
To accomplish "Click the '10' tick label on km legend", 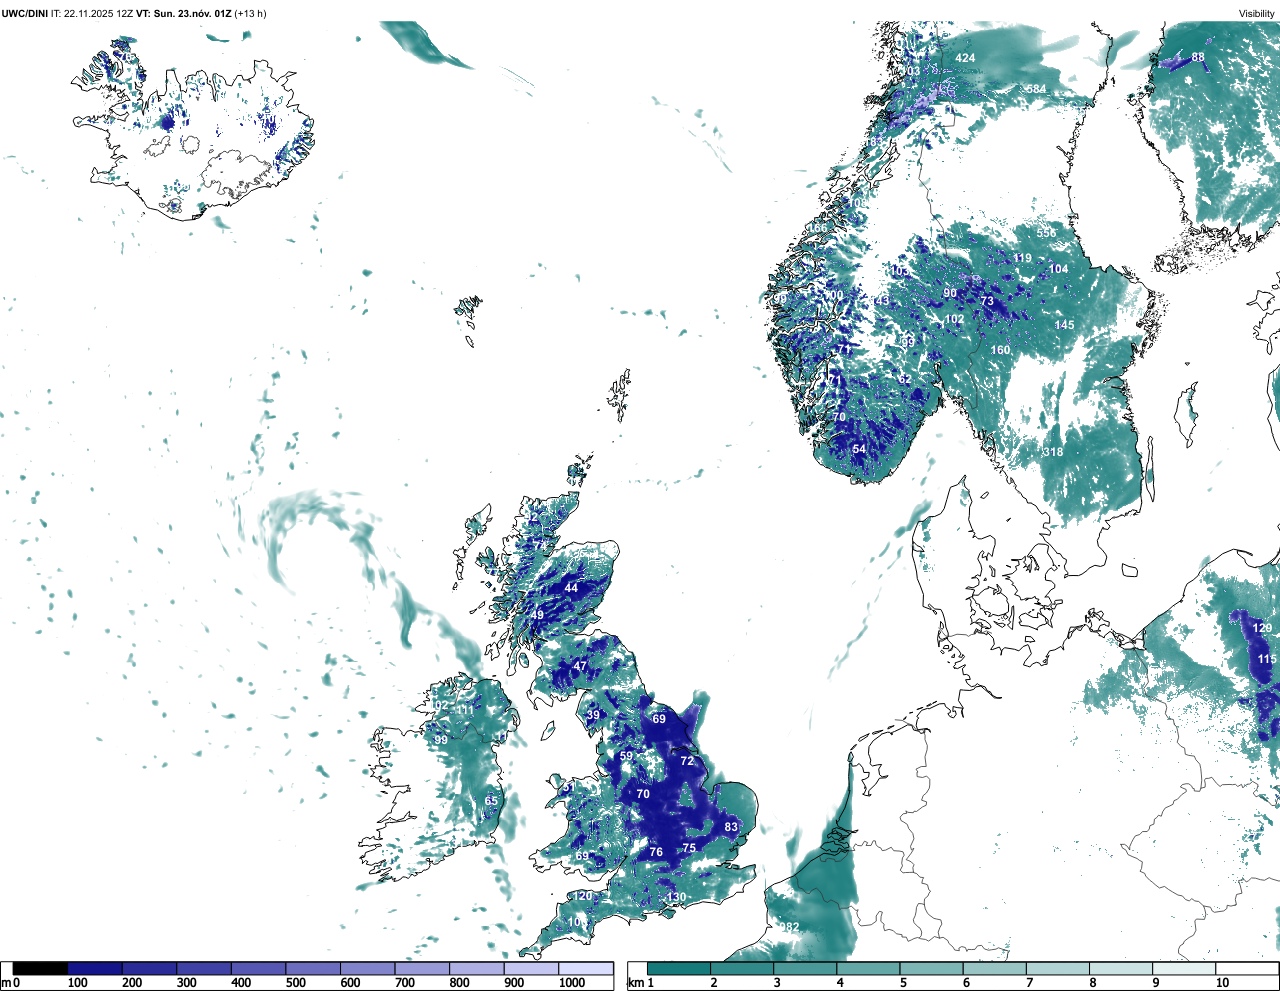I will click(x=1222, y=983).
